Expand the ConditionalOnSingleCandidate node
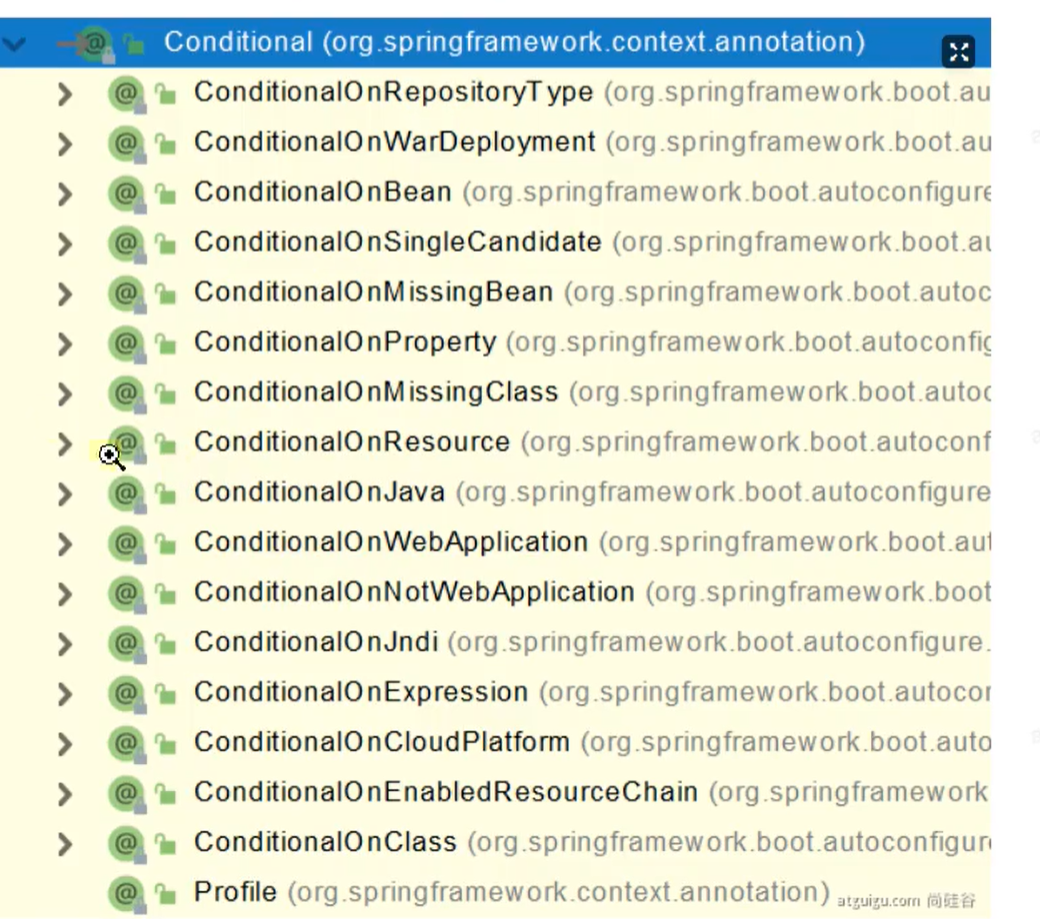 (x=64, y=244)
